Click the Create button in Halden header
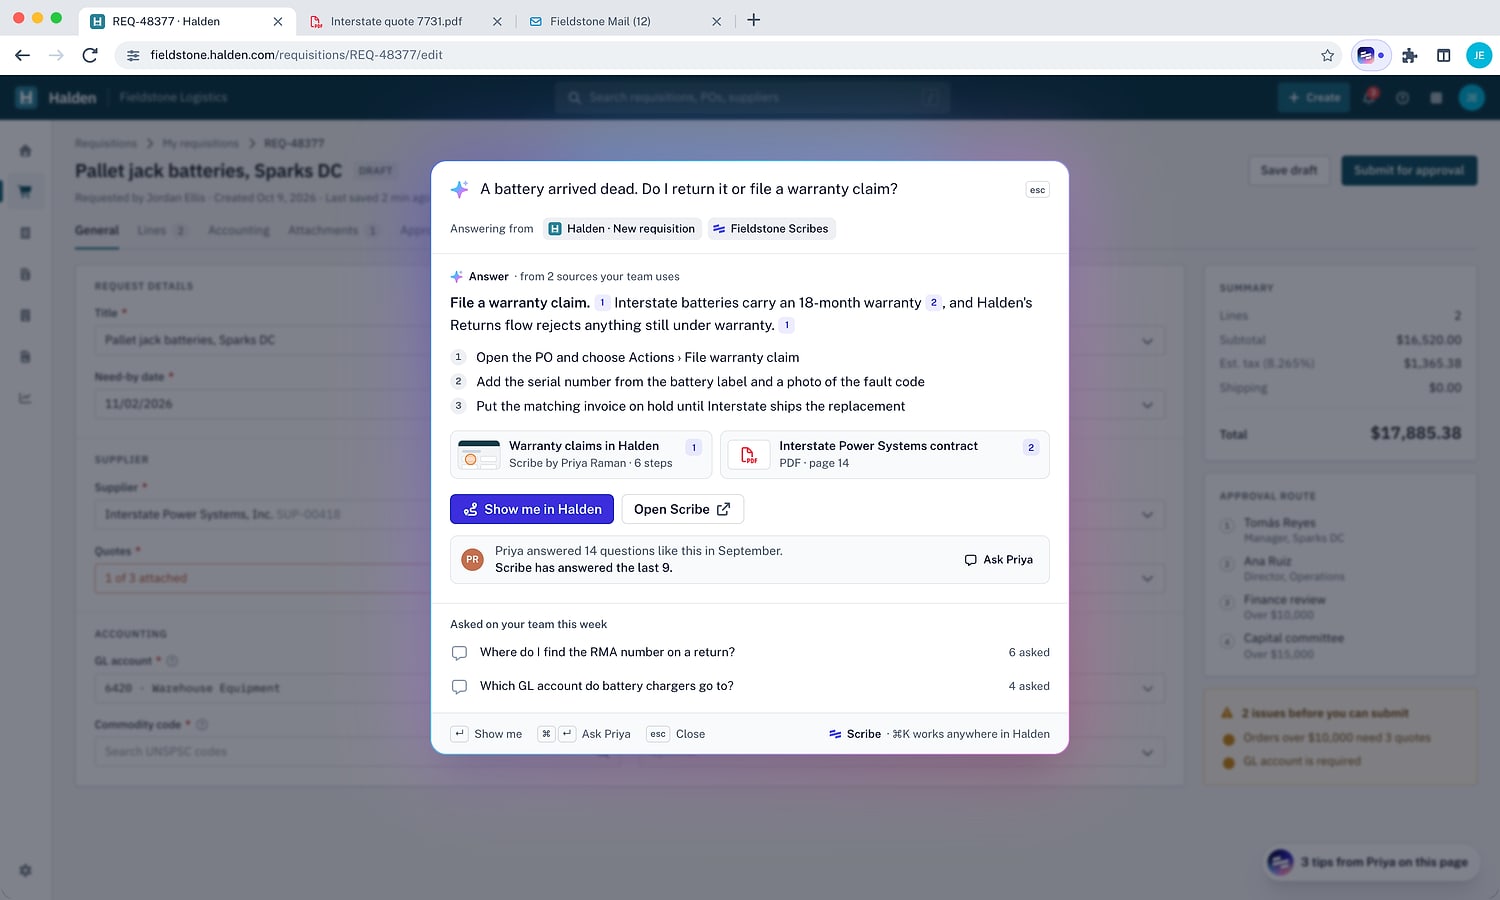Screen dimensions: 1500x900 pos(1313,97)
